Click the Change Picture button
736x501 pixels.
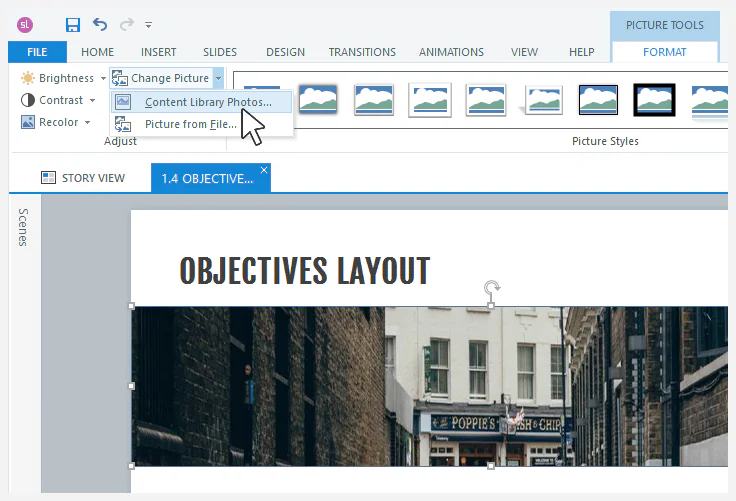tap(161, 78)
